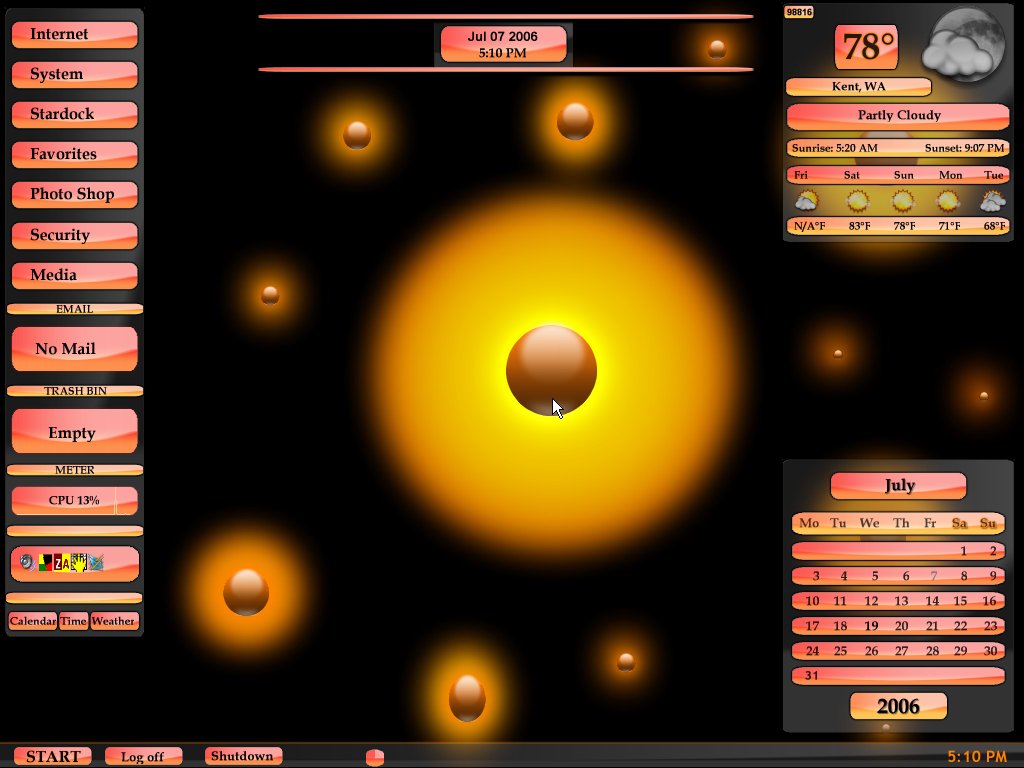
Task: Click the blue network tray icon
Action: click(96, 564)
